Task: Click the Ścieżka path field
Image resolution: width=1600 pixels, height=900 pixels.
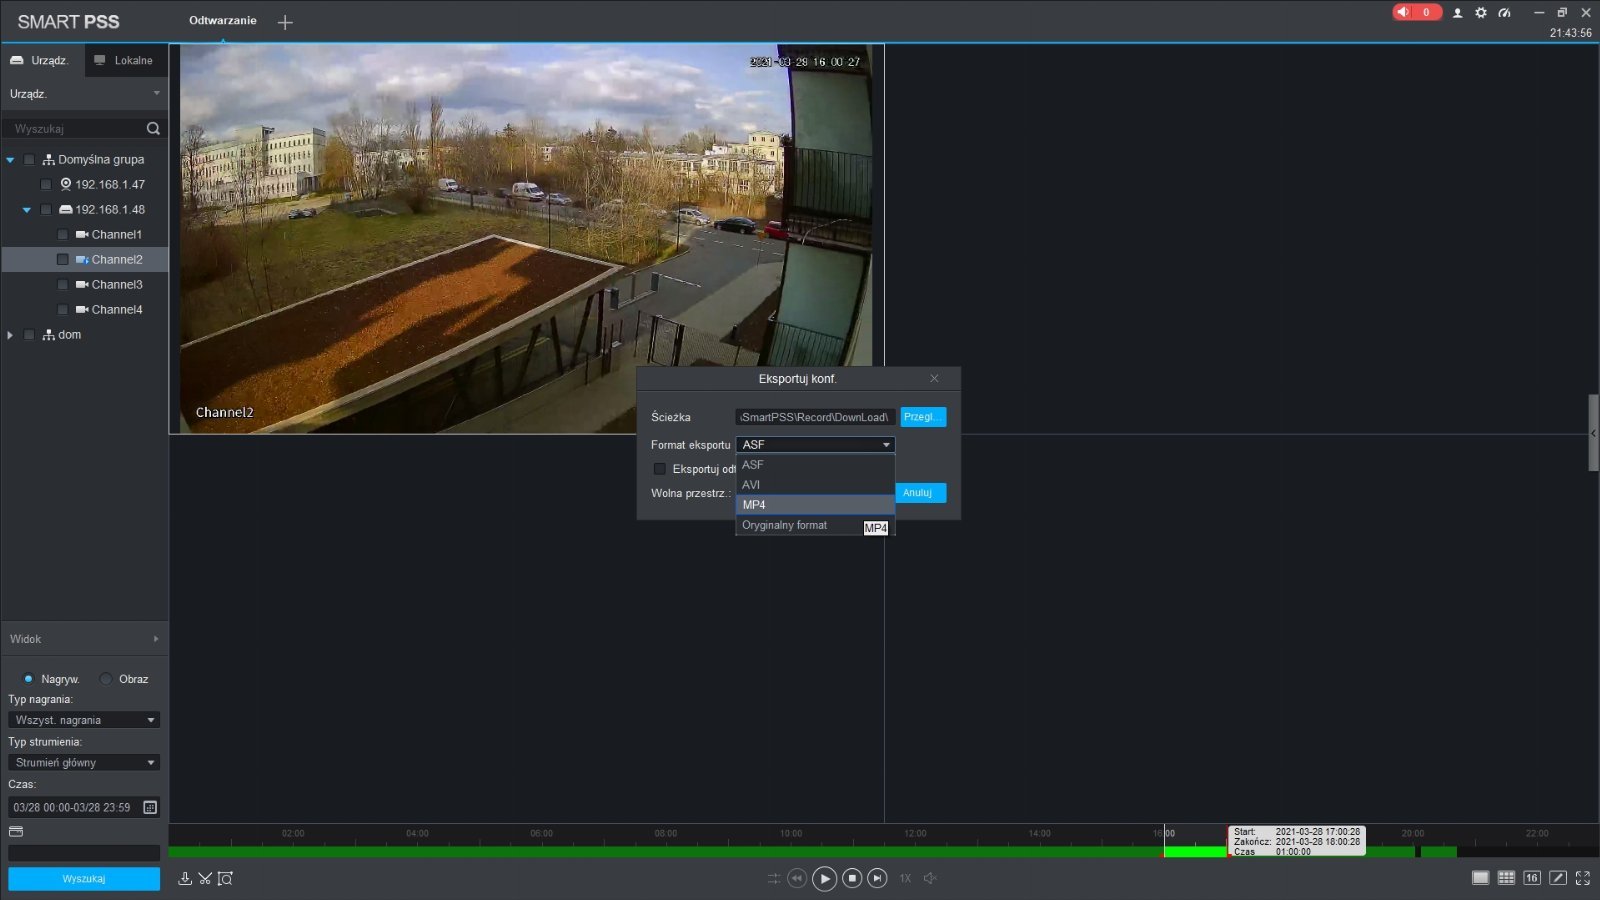Action: [x=815, y=417]
